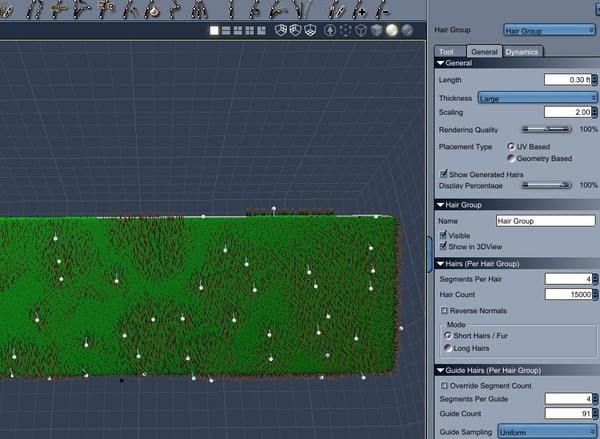
Task: Select the V-shaped two-strand hair tool
Action: click(302, 9)
